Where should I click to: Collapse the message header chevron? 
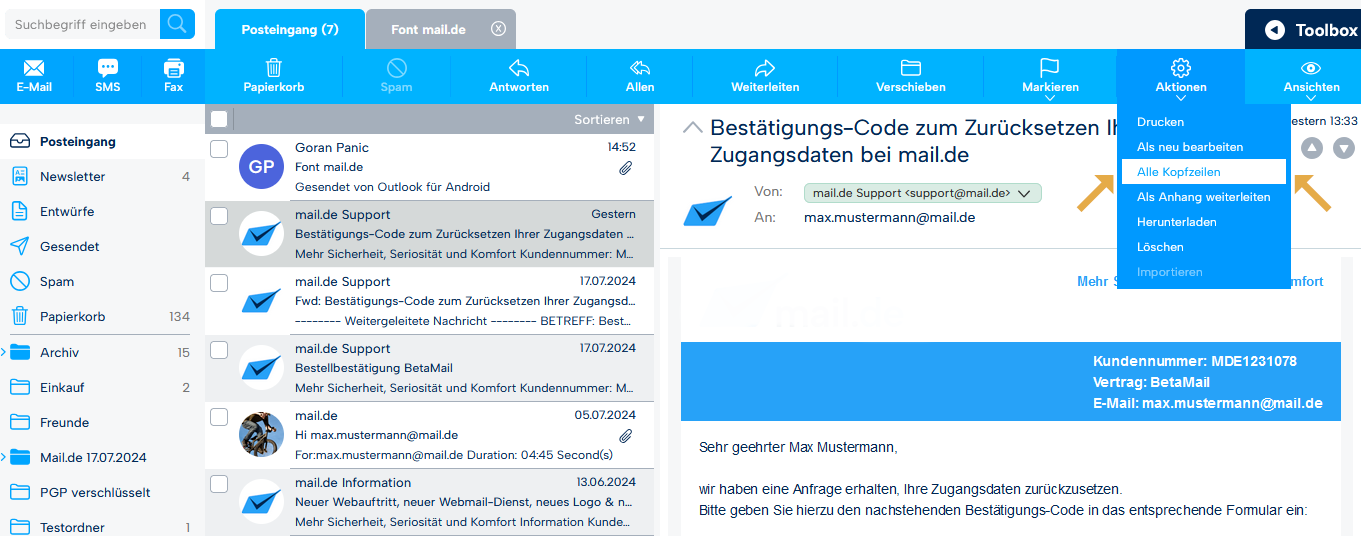pyautogui.click(x=692, y=128)
